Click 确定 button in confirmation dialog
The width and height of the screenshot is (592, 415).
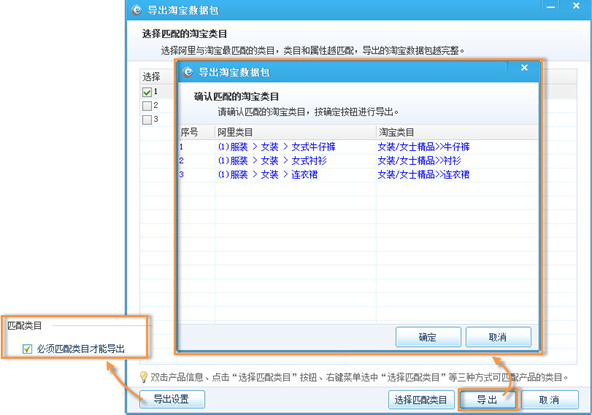point(428,337)
